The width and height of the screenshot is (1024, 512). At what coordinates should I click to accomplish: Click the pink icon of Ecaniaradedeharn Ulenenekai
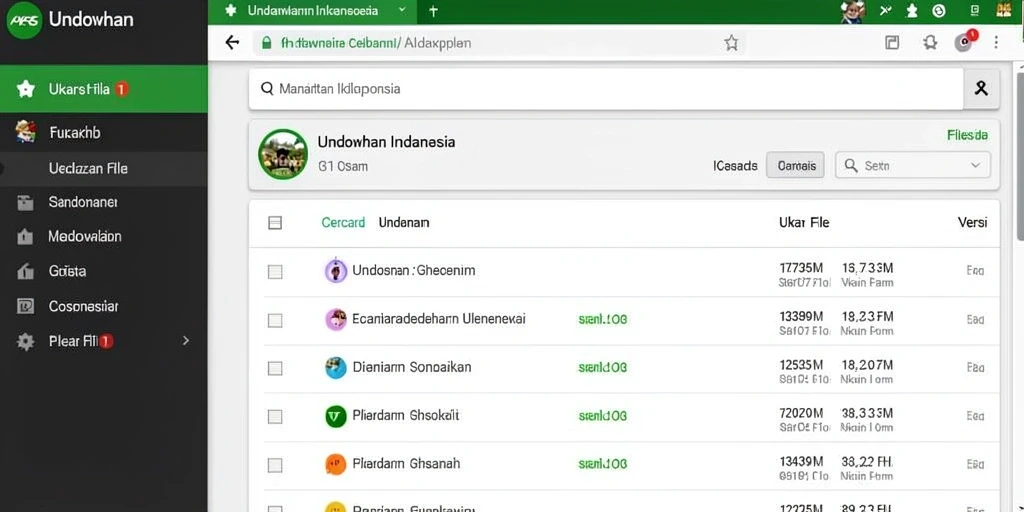tap(336, 319)
